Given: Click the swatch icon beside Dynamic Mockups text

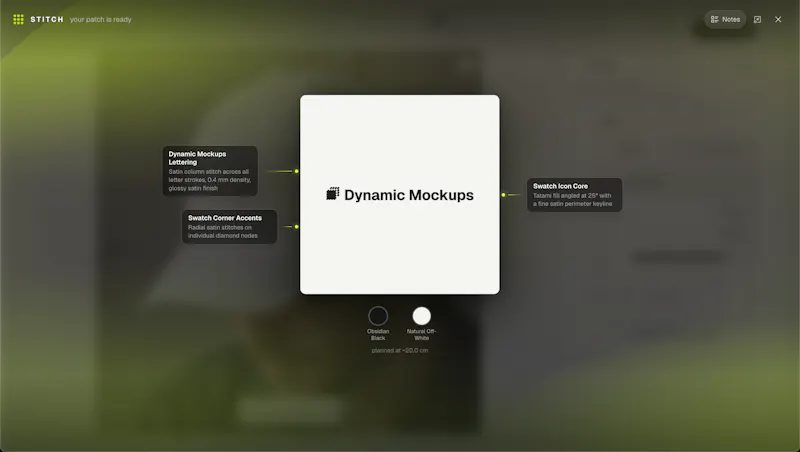Looking at the screenshot, I should (333, 194).
